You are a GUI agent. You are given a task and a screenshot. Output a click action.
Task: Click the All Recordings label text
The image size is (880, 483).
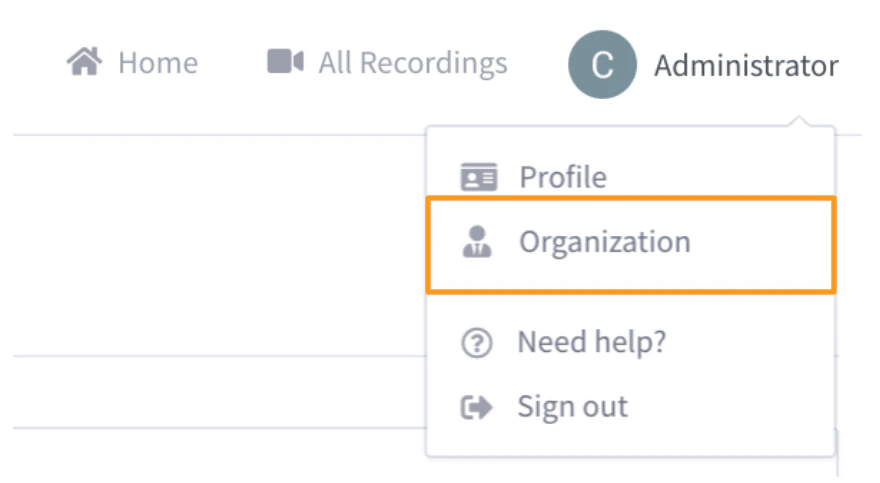413,64
